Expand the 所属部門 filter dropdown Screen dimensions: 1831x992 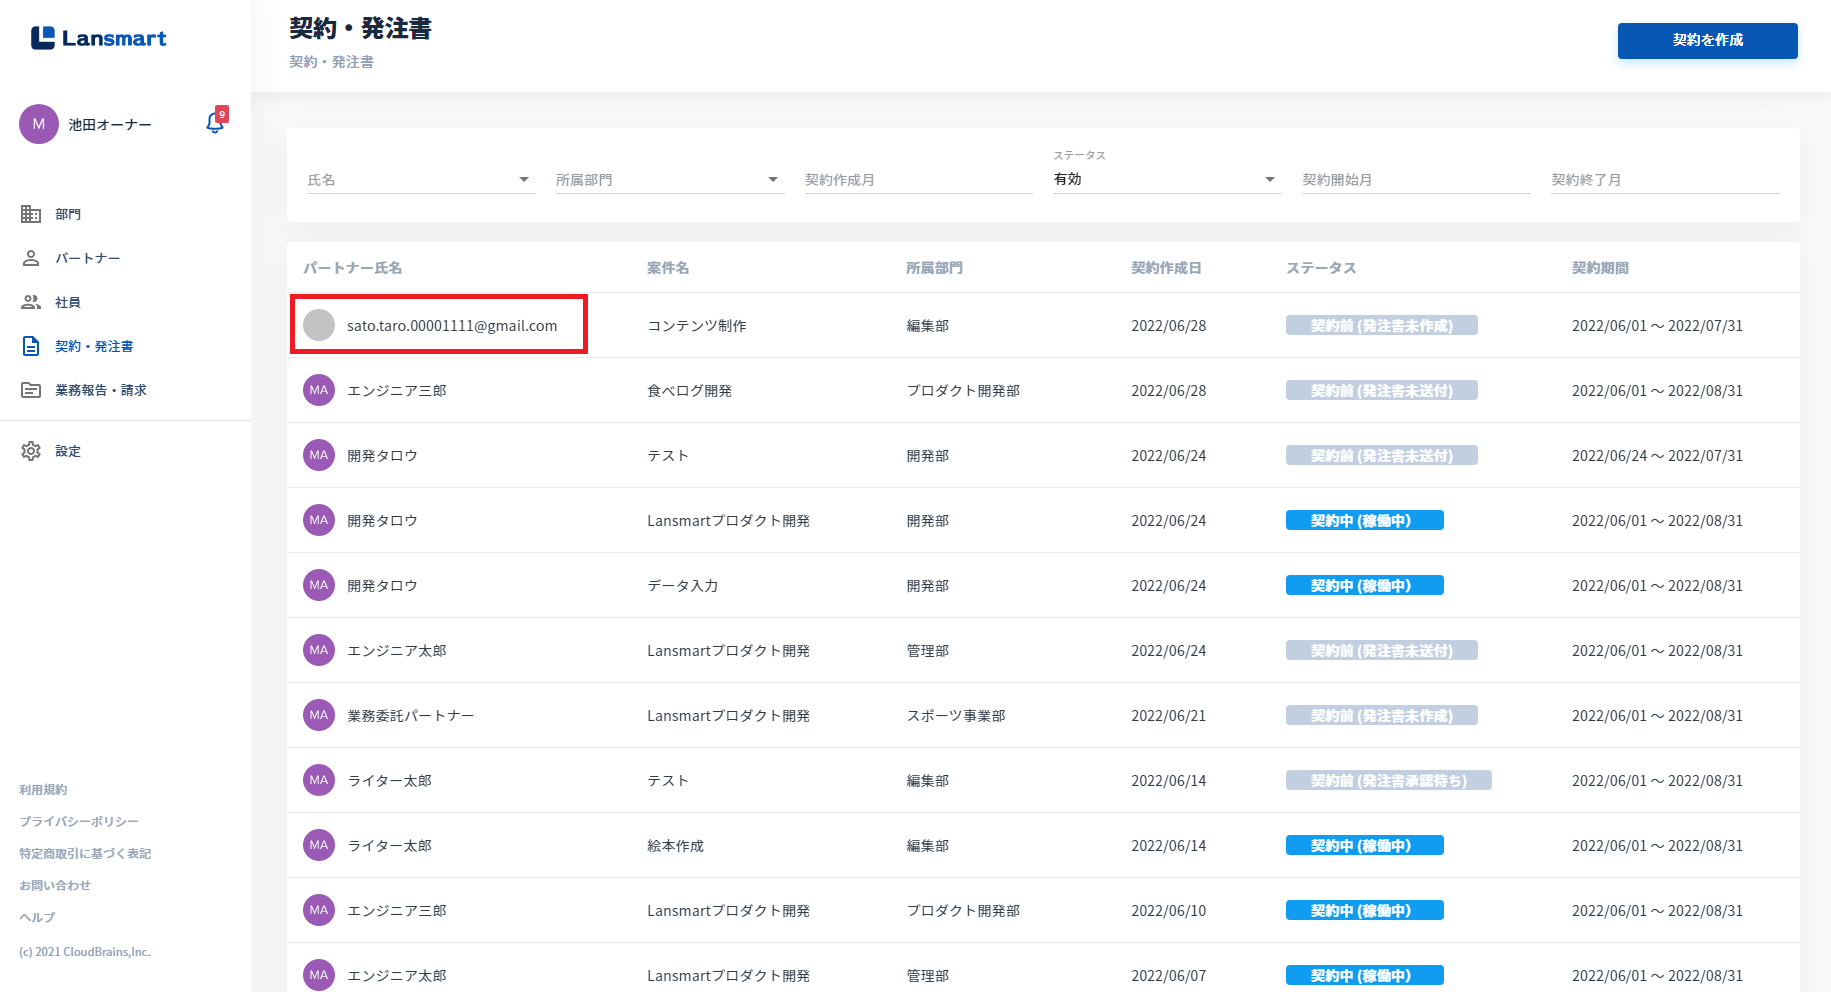point(772,180)
